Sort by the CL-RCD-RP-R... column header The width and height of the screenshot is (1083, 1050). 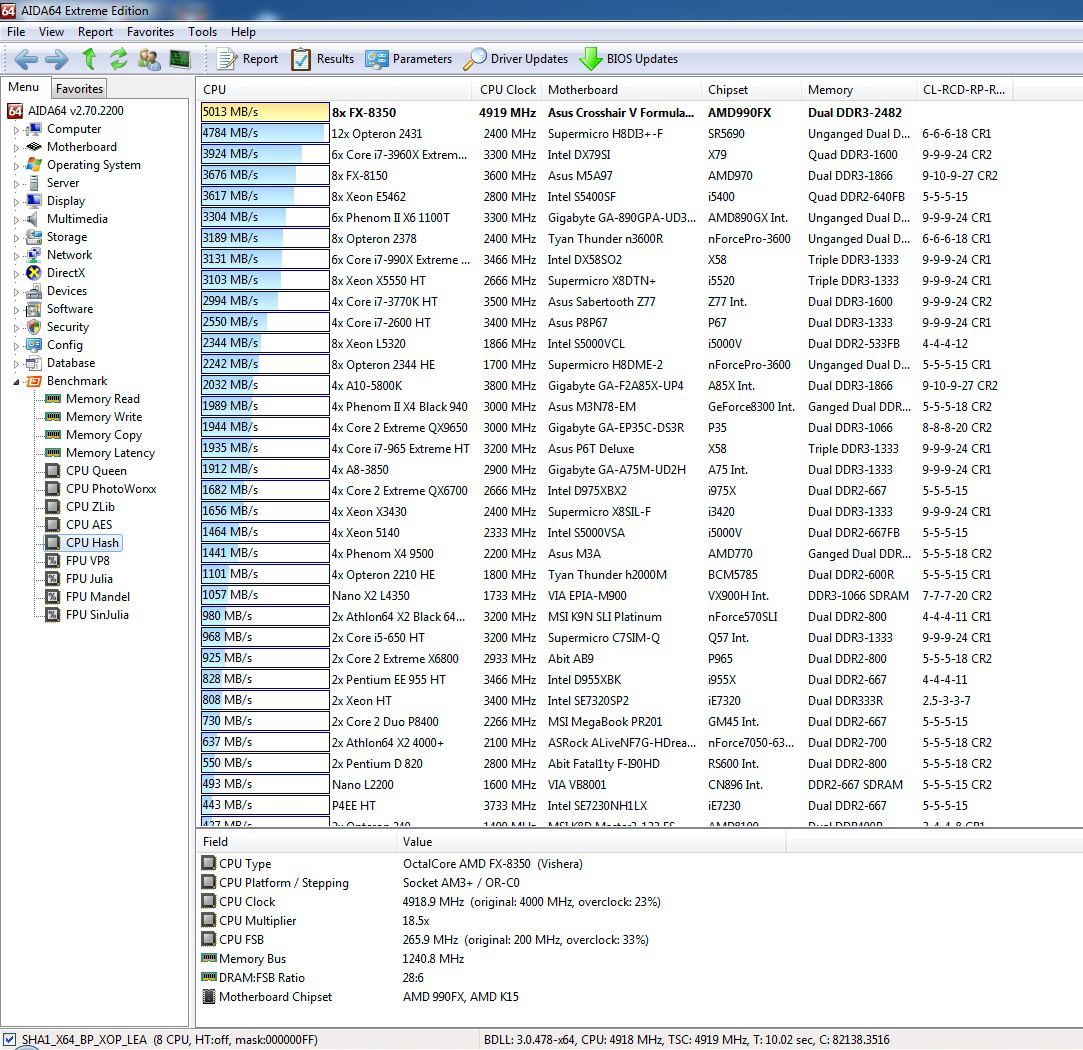click(x=966, y=90)
